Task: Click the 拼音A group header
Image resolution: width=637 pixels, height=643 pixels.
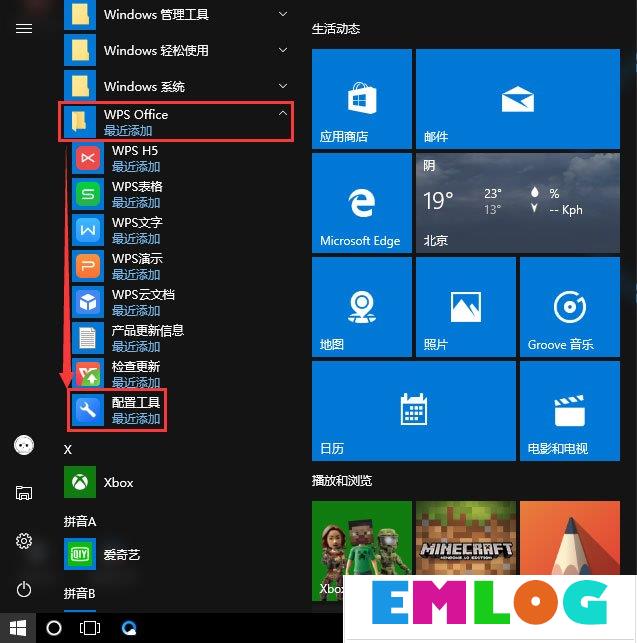Action: pos(80,522)
